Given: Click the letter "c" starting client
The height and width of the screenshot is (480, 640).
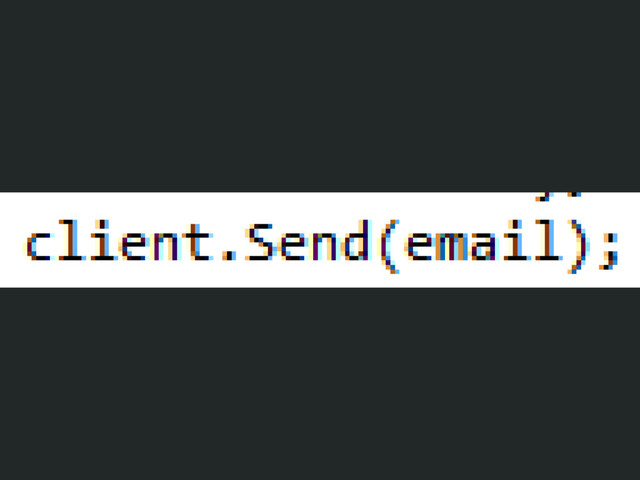Looking at the screenshot, I should pos(39,247).
